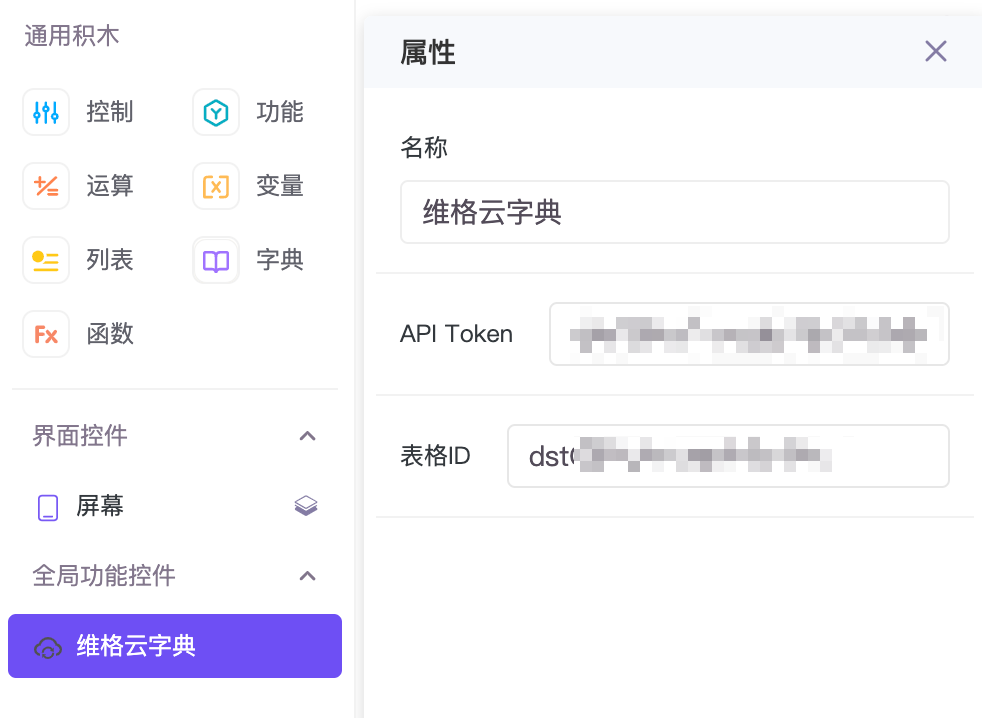Click the 变量 category label
The height and width of the screenshot is (718, 982).
(x=280, y=186)
